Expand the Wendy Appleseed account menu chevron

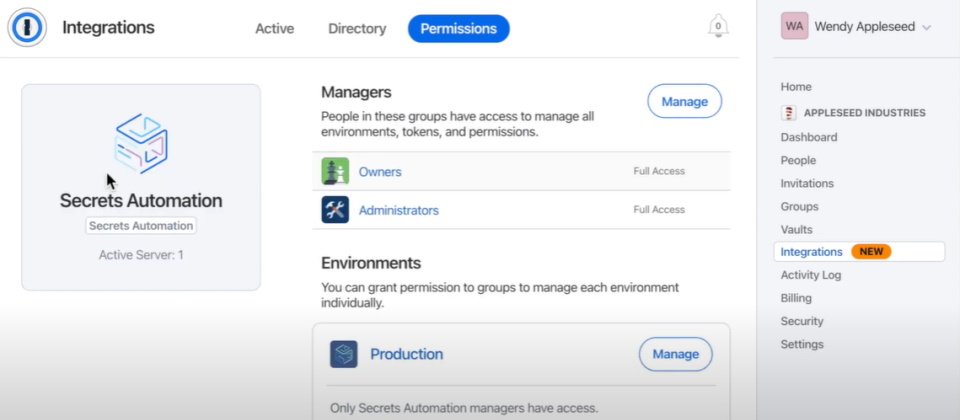tap(926, 28)
